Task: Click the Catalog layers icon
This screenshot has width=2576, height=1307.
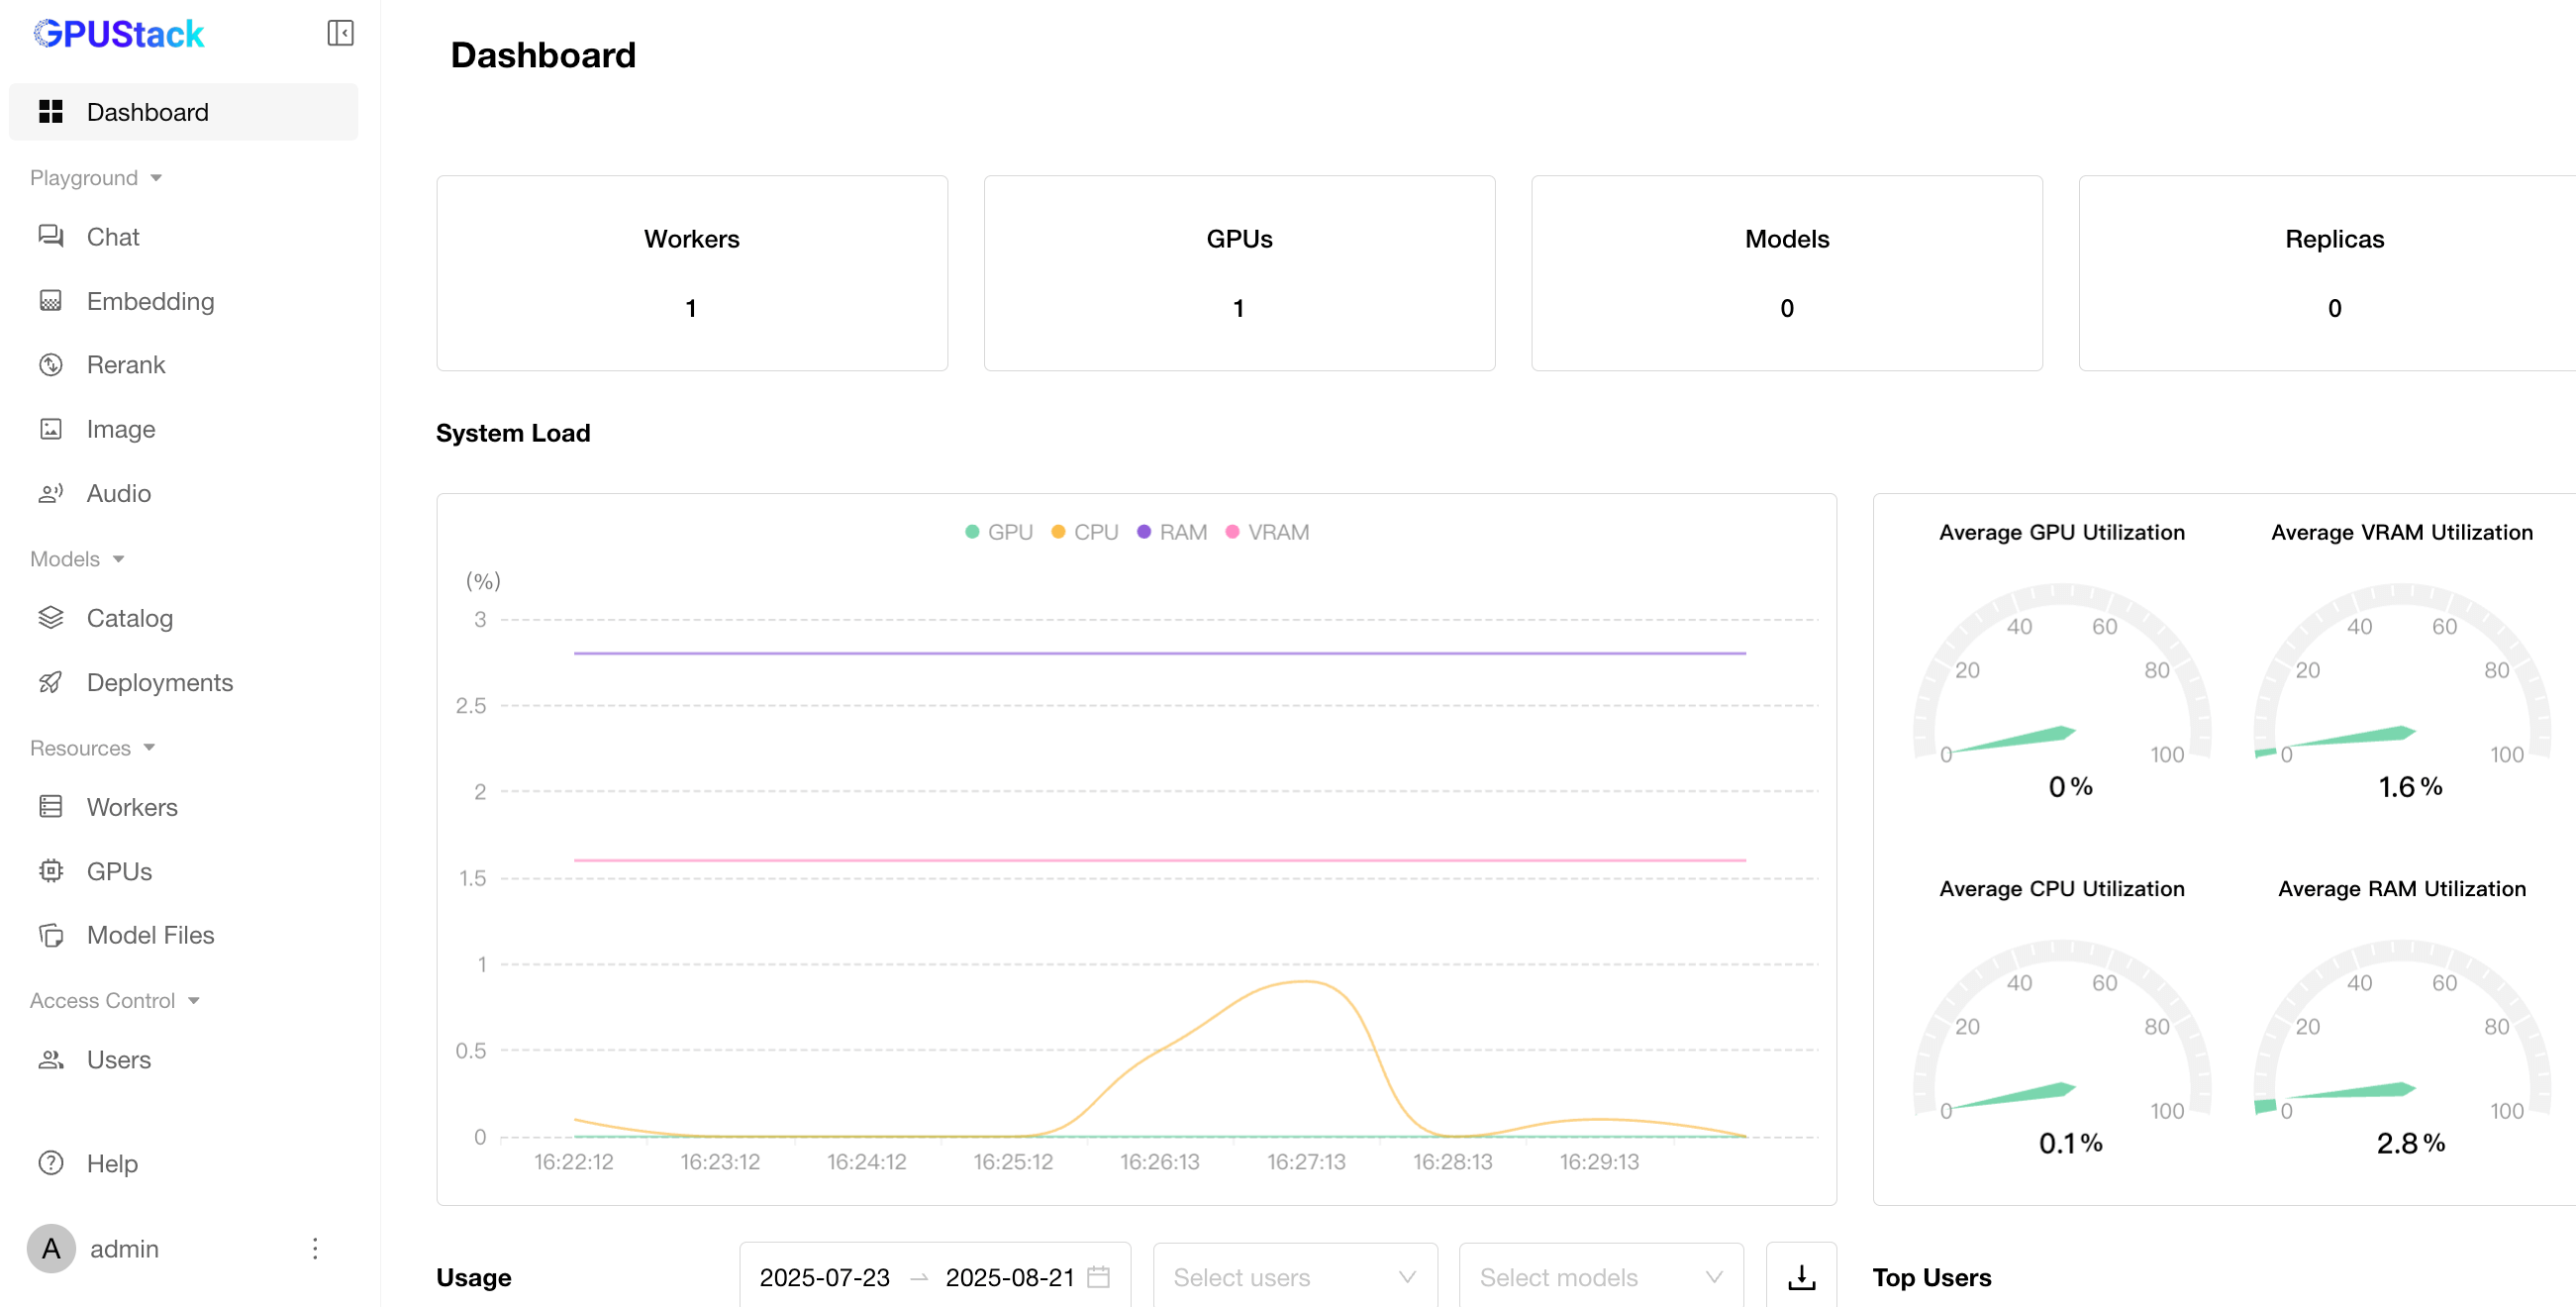Action: pyautogui.click(x=50, y=618)
